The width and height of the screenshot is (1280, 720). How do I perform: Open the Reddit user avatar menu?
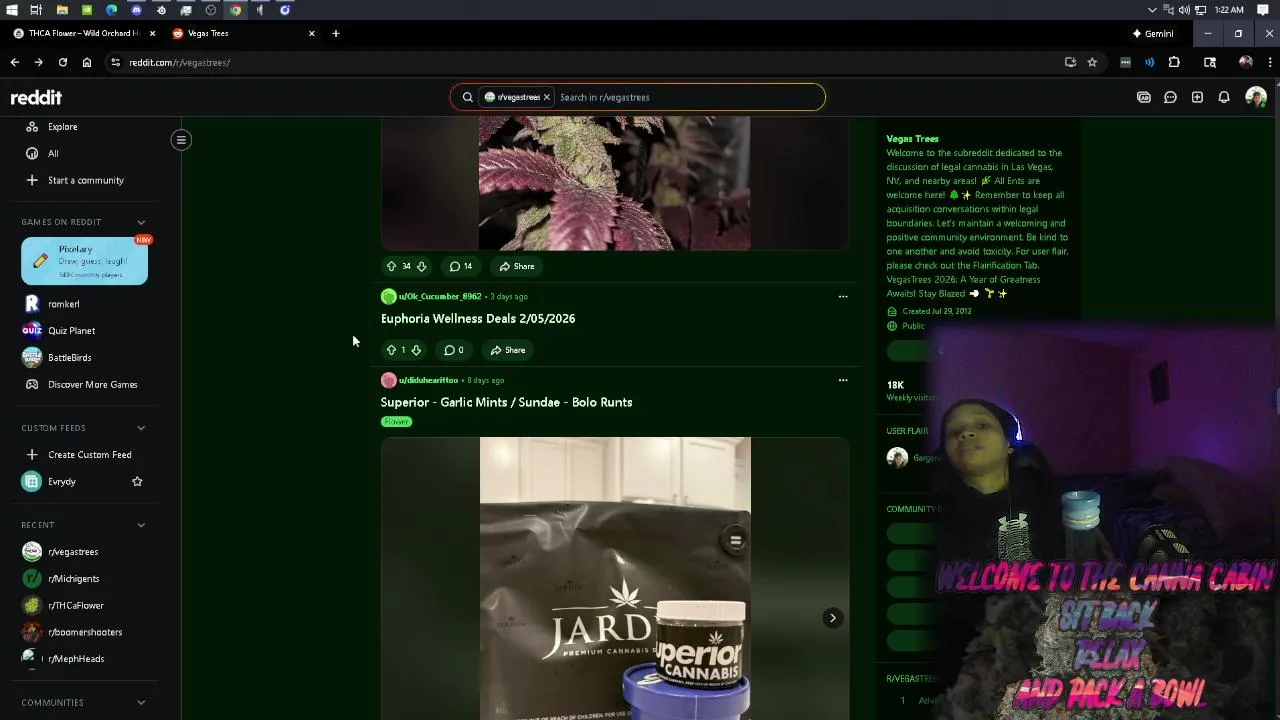click(x=1256, y=97)
